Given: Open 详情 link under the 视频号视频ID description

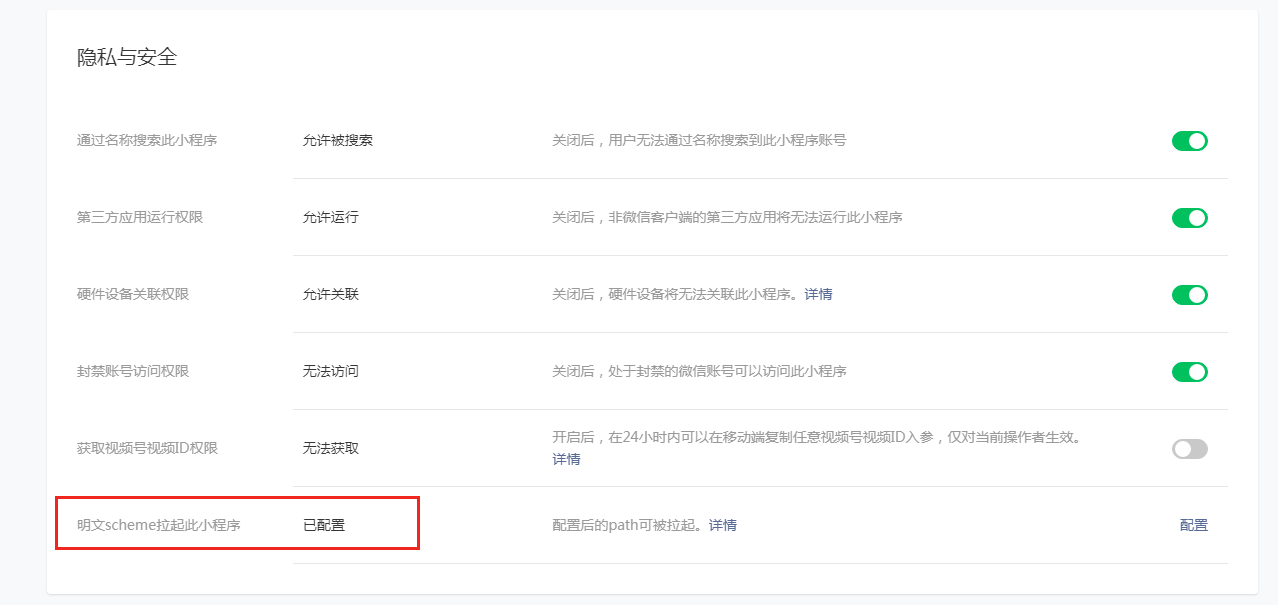Looking at the screenshot, I should 566,459.
